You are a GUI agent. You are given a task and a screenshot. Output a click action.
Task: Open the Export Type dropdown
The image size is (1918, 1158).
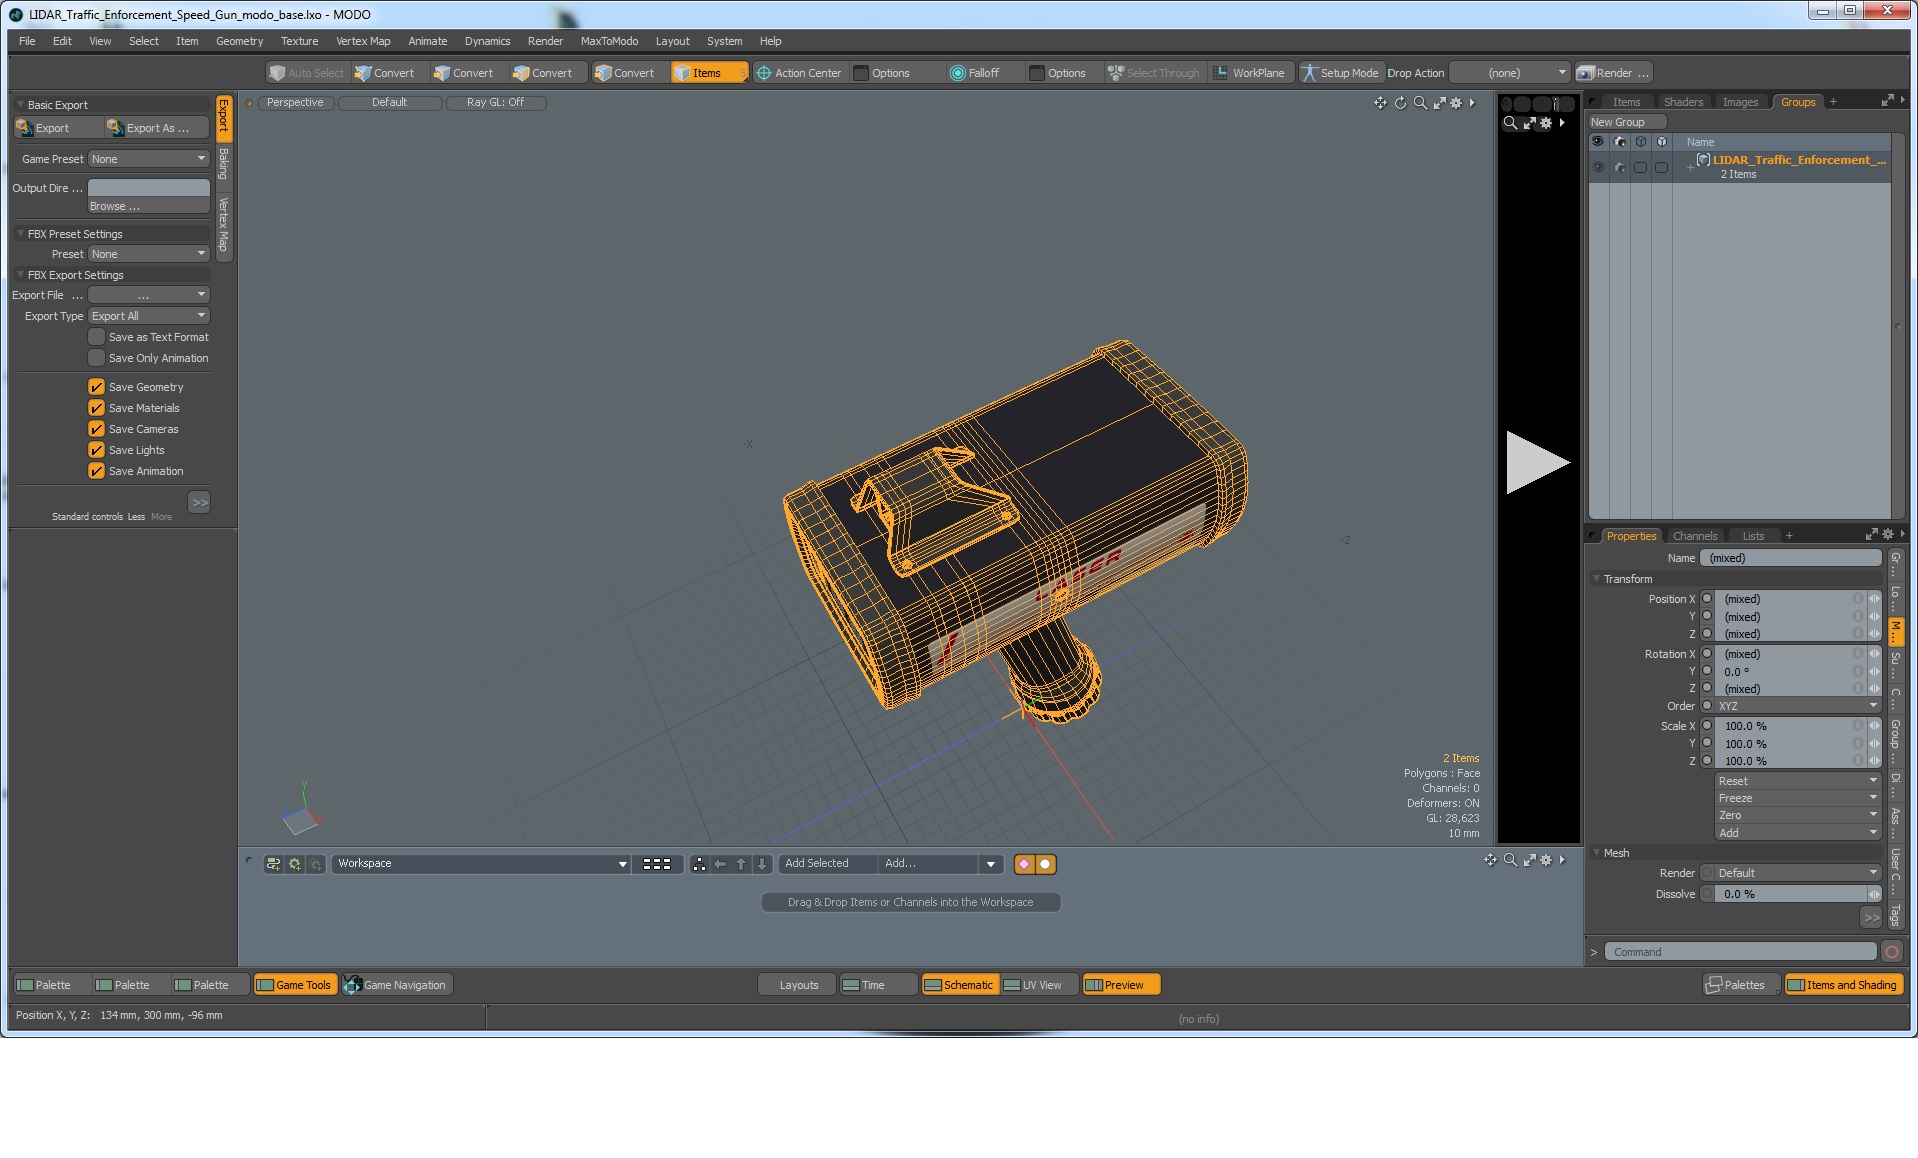point(148,316)
